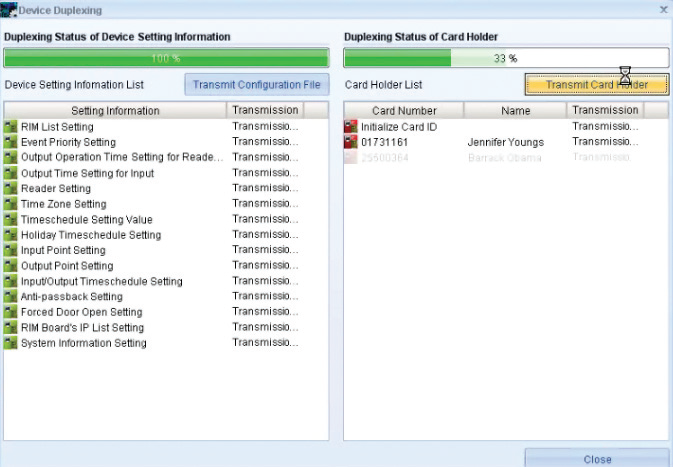The height and width of the screenshot is (468, 675).
Task: Click the Close button at bottom
Action: point(597,459)
